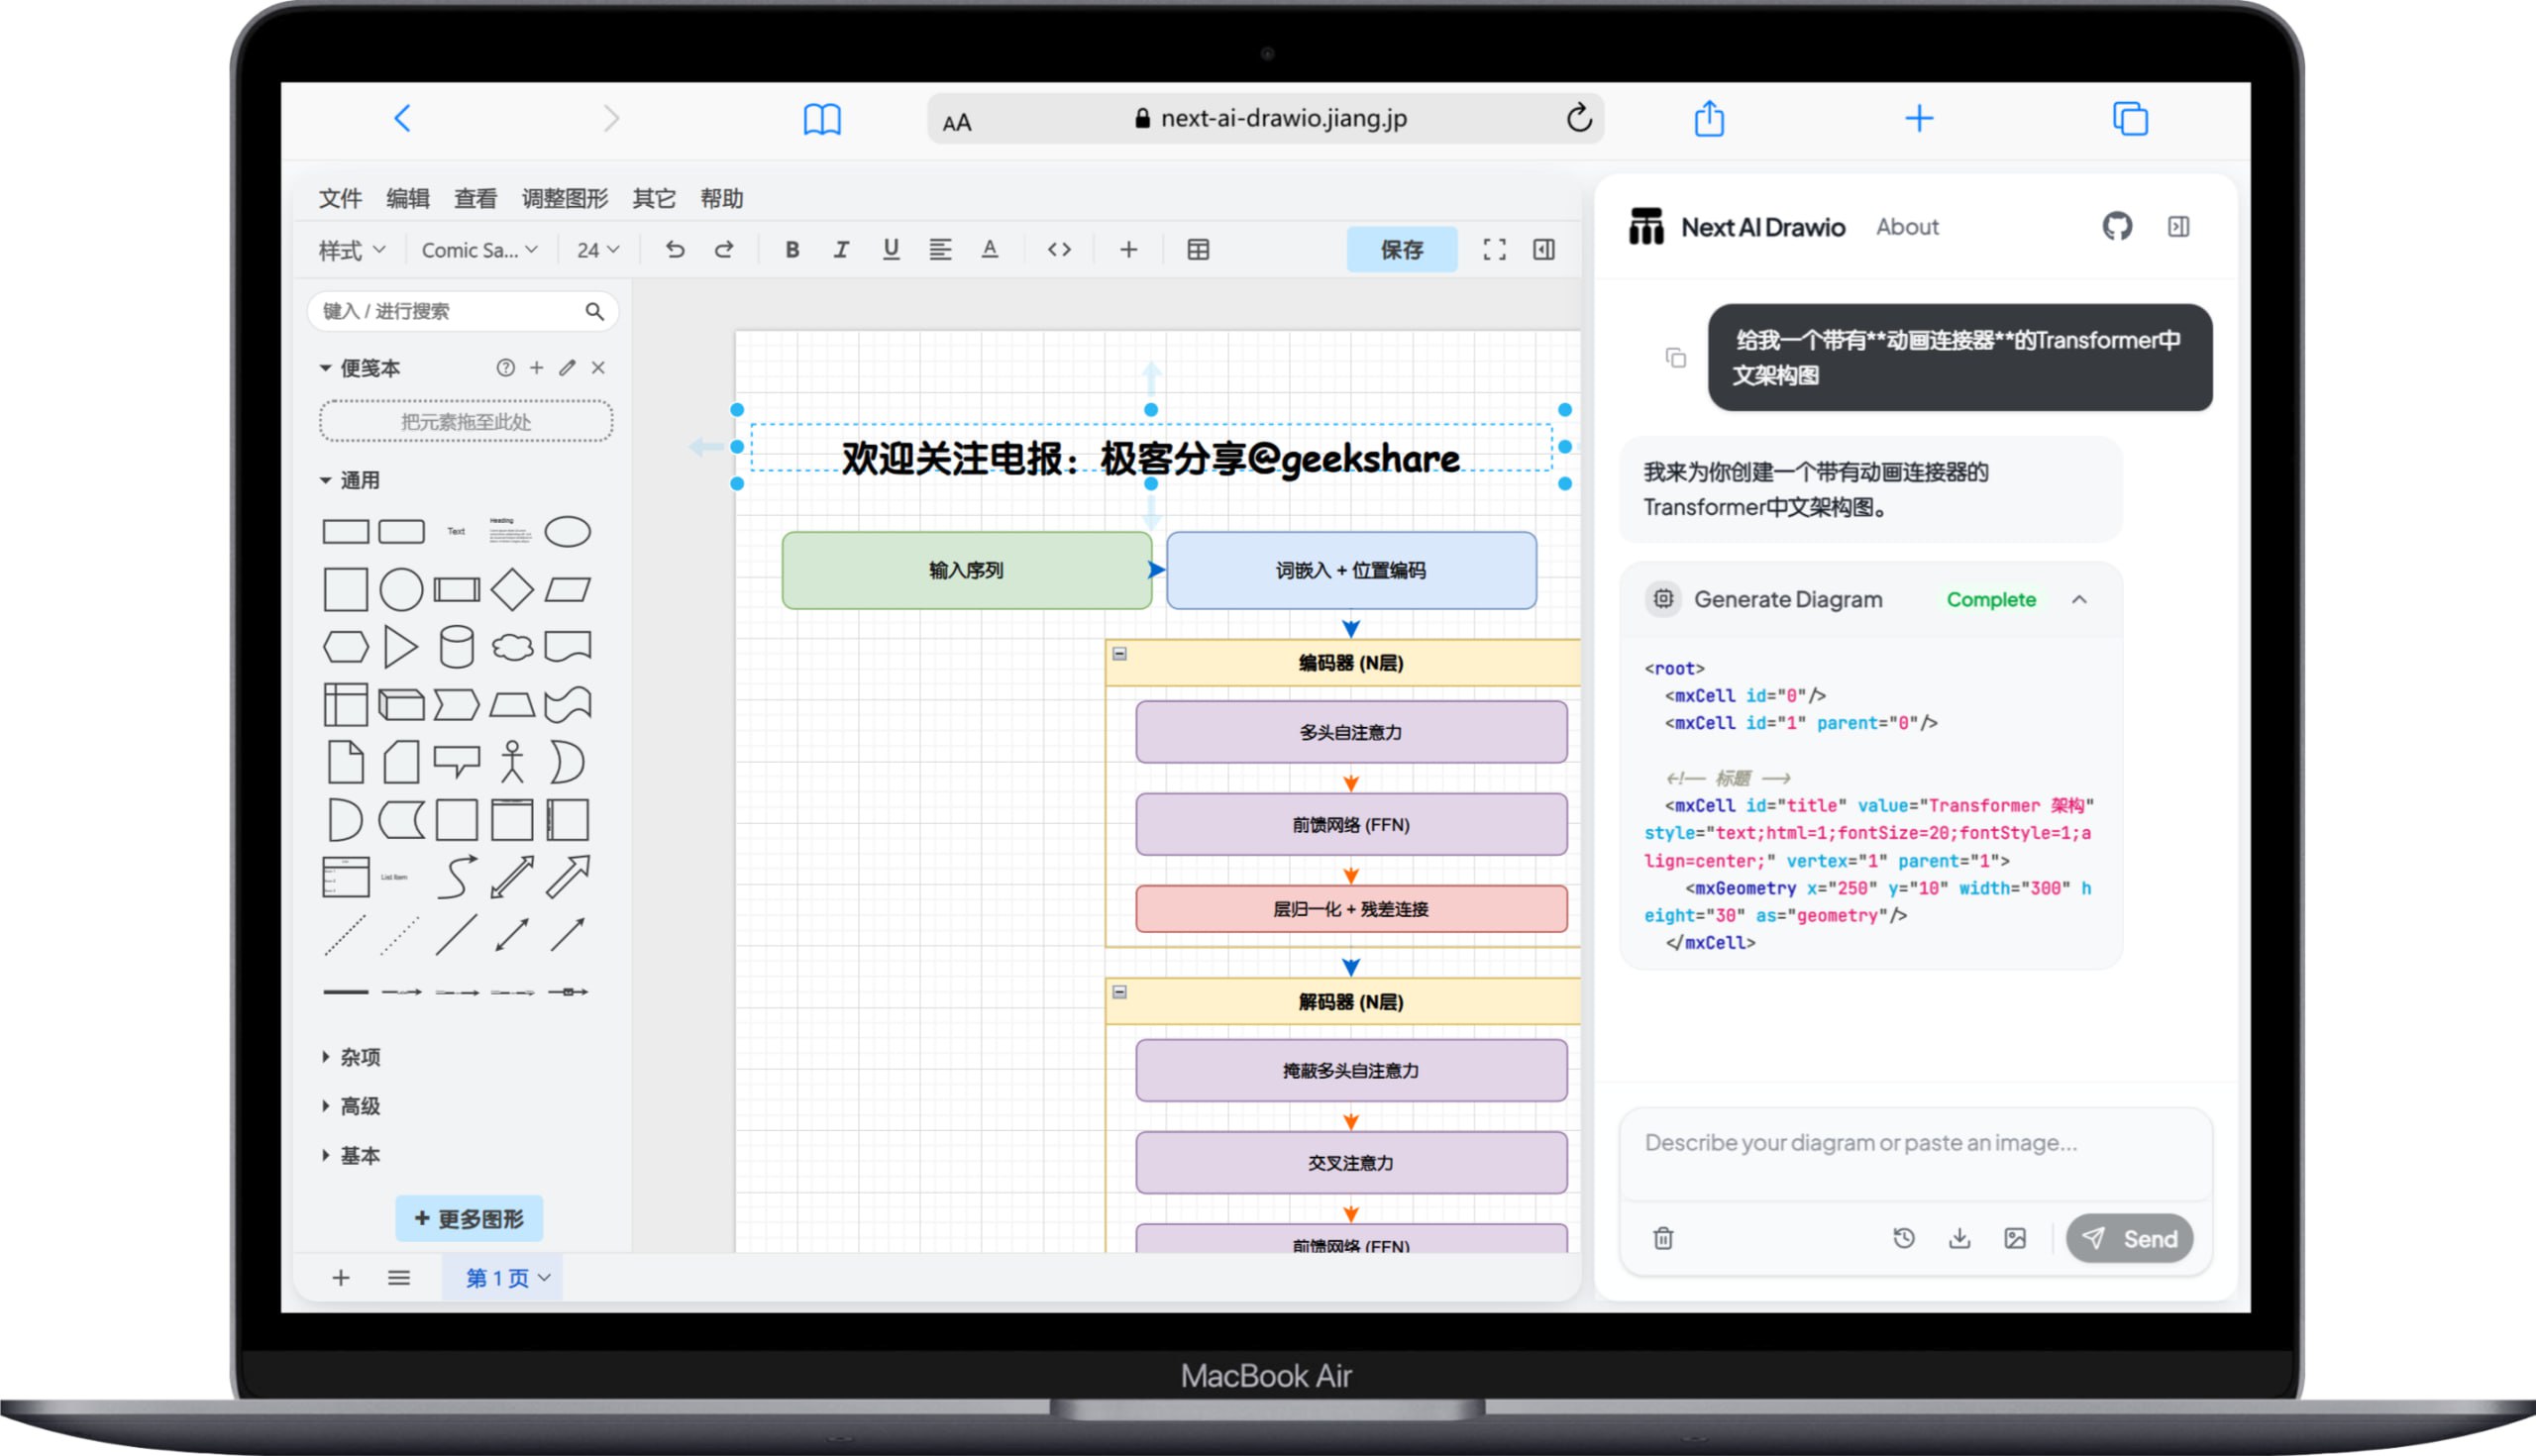Open the Comic Sans font dropdown

point(479,249)
